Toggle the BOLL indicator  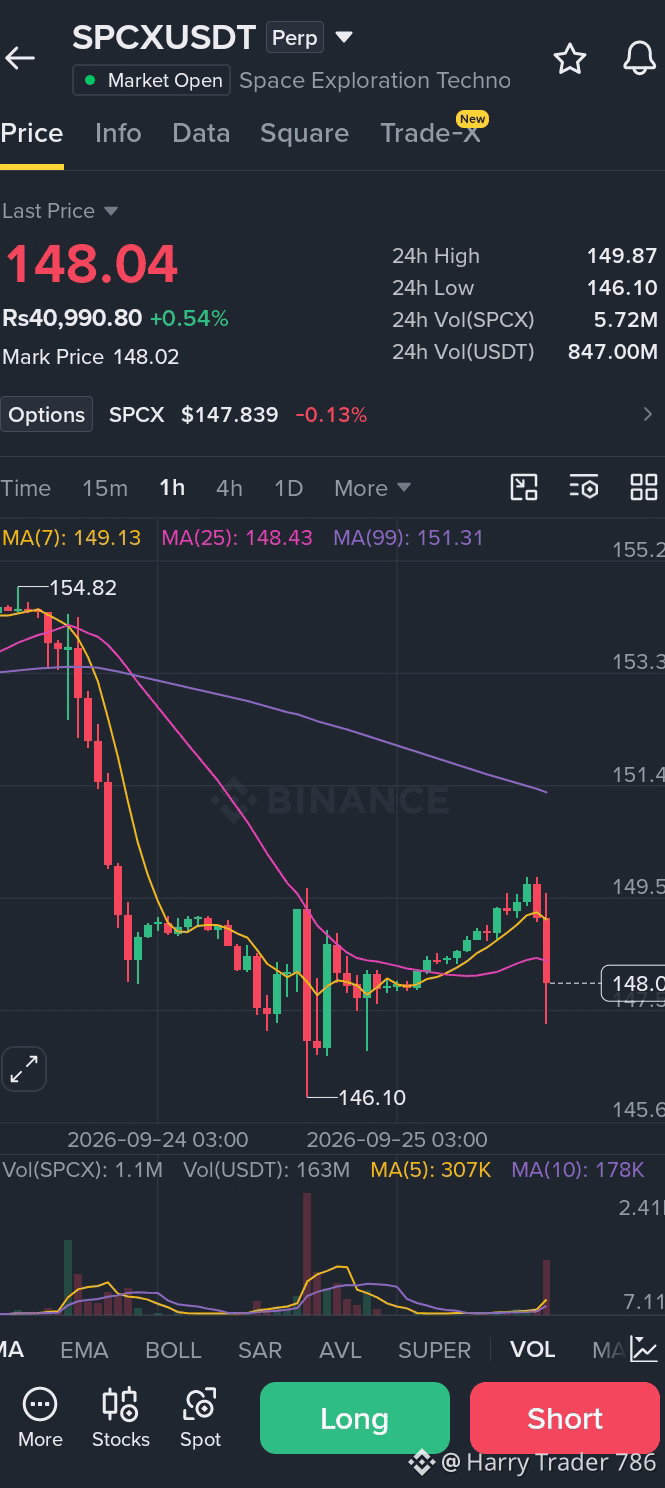point(173,1350)
